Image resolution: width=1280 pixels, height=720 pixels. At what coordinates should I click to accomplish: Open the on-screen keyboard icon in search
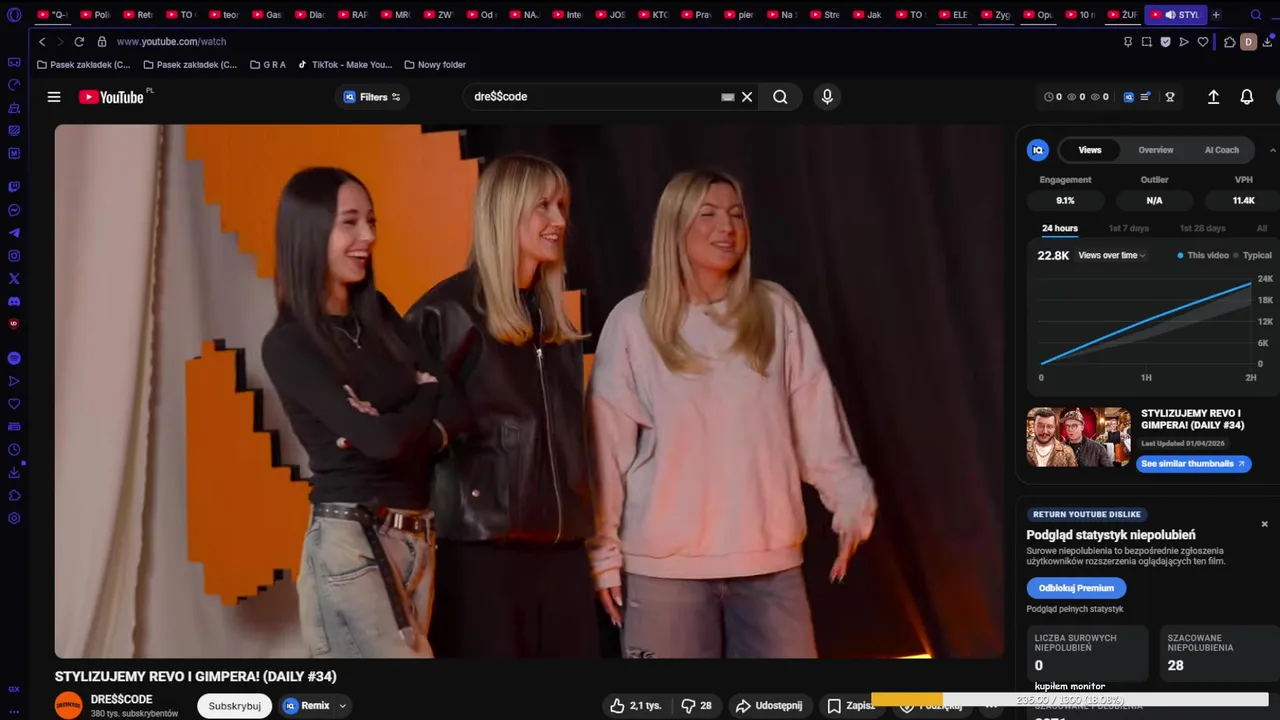pyautogui.click(x=728, y=97)
